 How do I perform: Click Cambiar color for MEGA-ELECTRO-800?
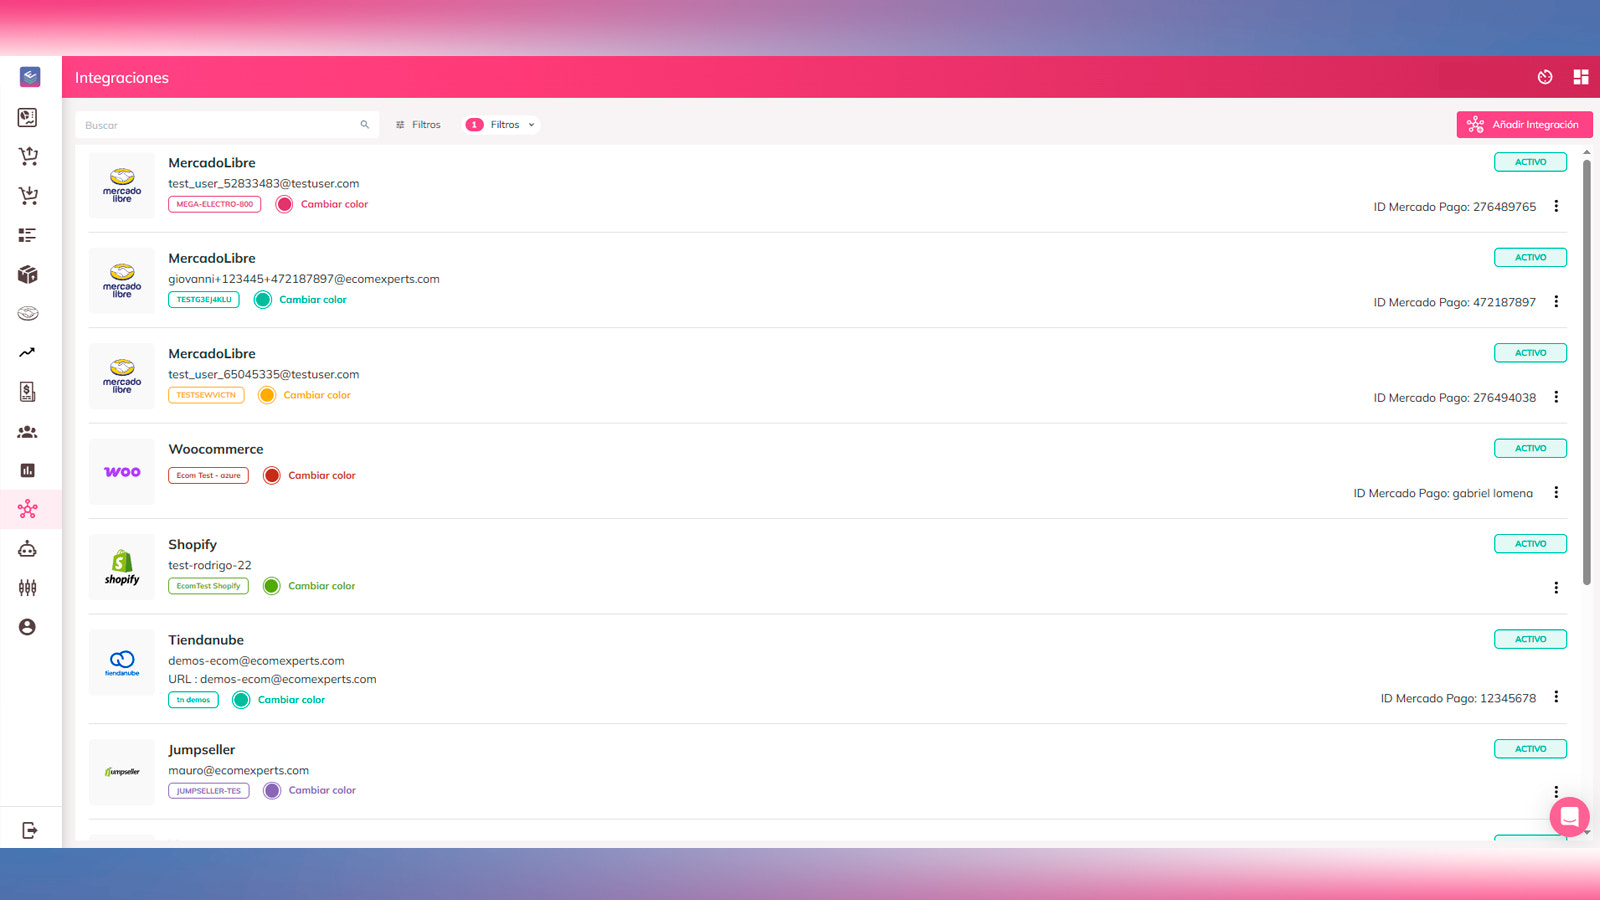point(334,204)
